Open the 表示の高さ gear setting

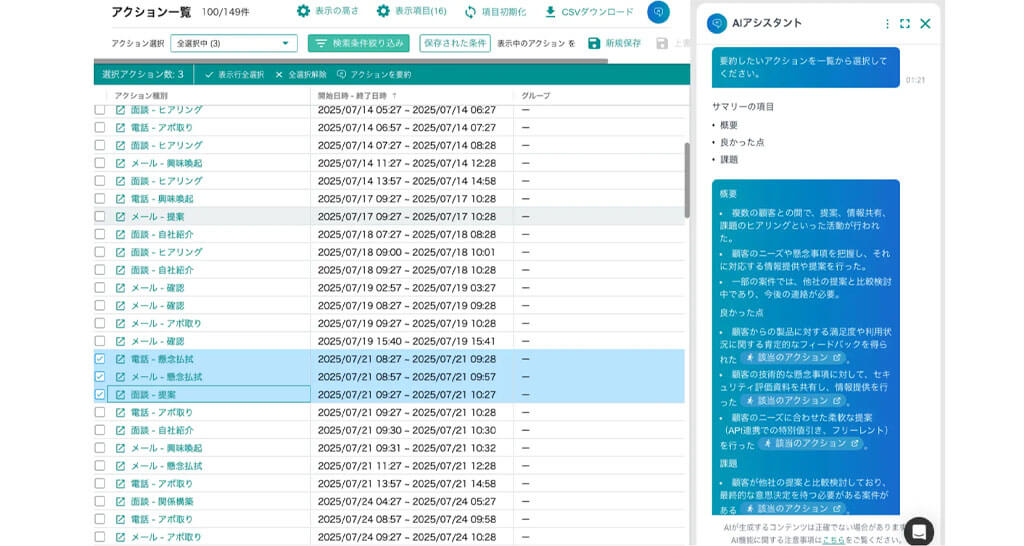coord(303,11)
